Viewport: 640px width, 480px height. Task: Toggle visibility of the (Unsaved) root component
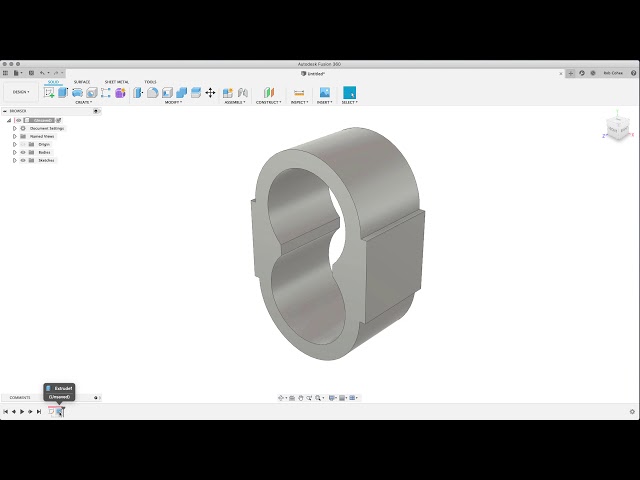tap(18, 120)
